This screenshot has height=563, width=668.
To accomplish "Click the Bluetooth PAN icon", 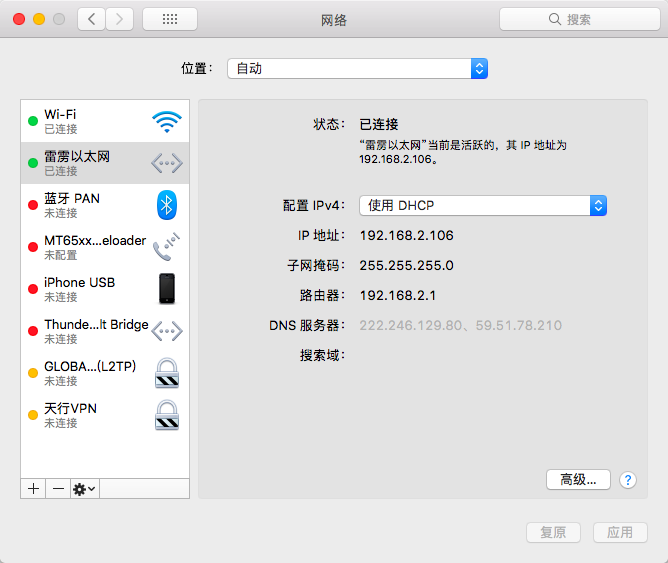I will tap(166, 205).
